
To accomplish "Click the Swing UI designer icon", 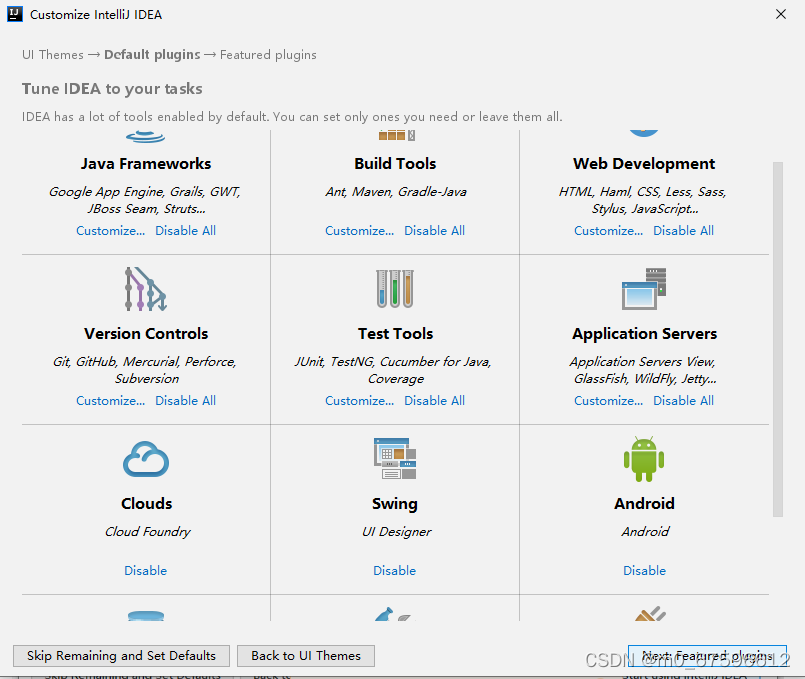I will (395, 459).
